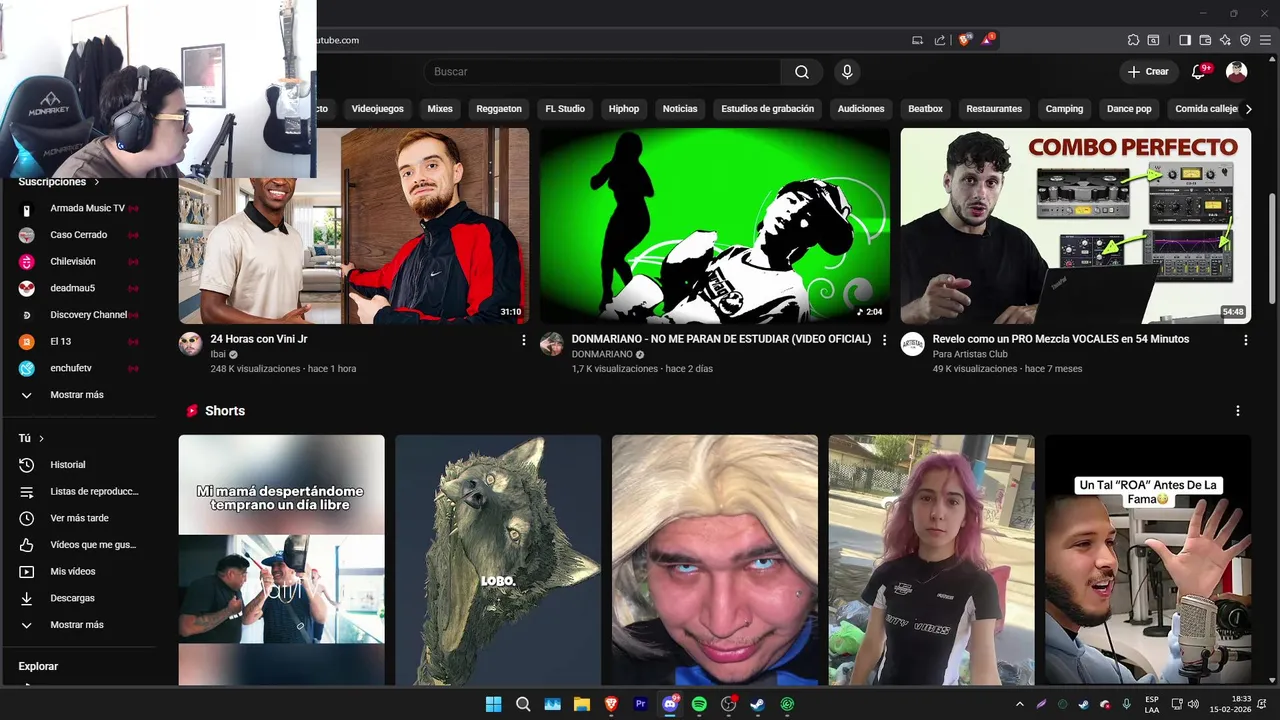Select the FL Studio category chip
This screenshot has width=1280, height=720.
click(x=565, y=109)
